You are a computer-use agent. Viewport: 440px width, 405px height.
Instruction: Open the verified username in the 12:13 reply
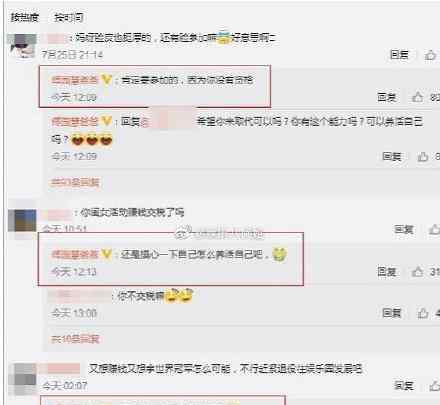click(x=75, y=255)
